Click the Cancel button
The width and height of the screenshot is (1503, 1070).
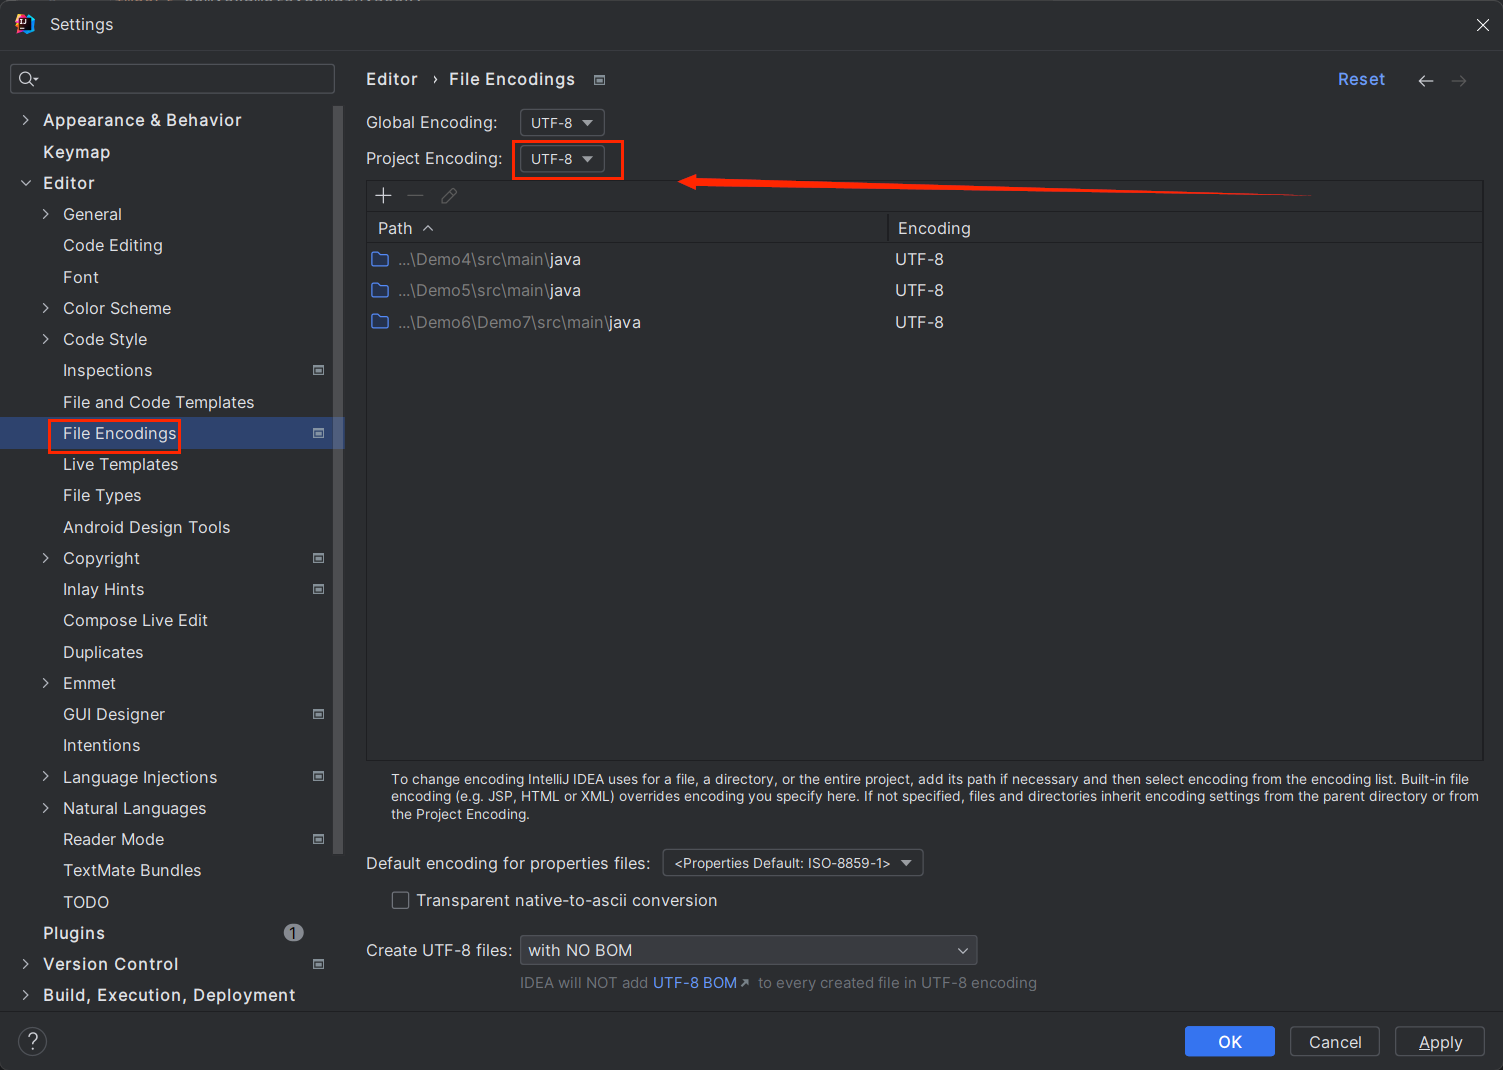pos(1335,1041)
